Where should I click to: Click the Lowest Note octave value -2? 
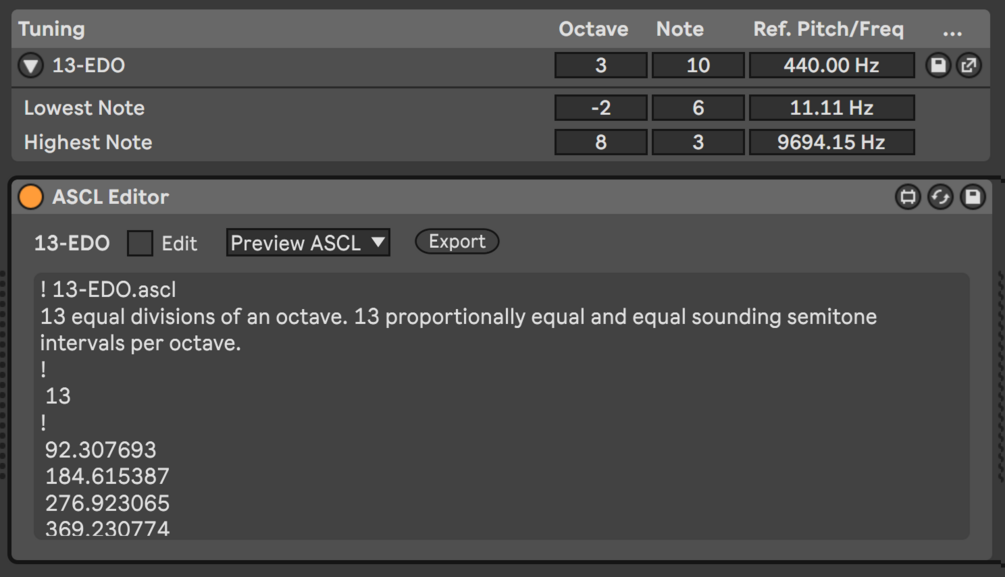601,108
